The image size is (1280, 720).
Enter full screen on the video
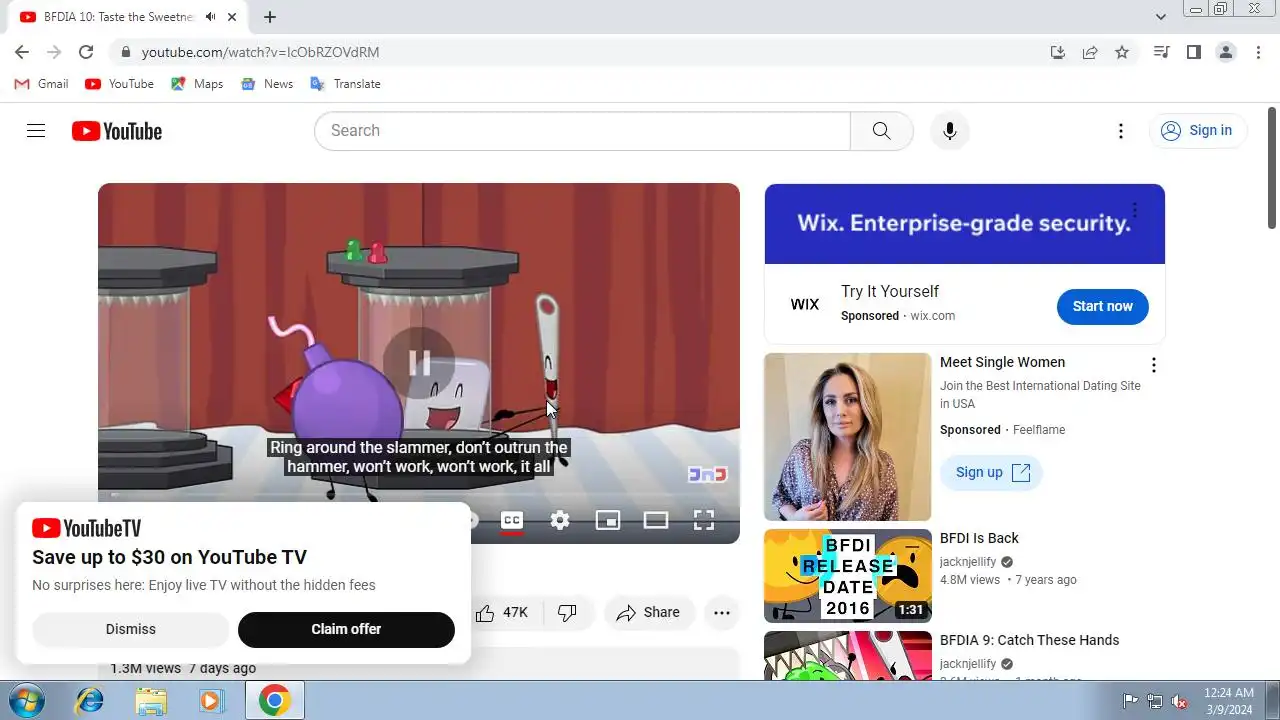tap(704, 520)
